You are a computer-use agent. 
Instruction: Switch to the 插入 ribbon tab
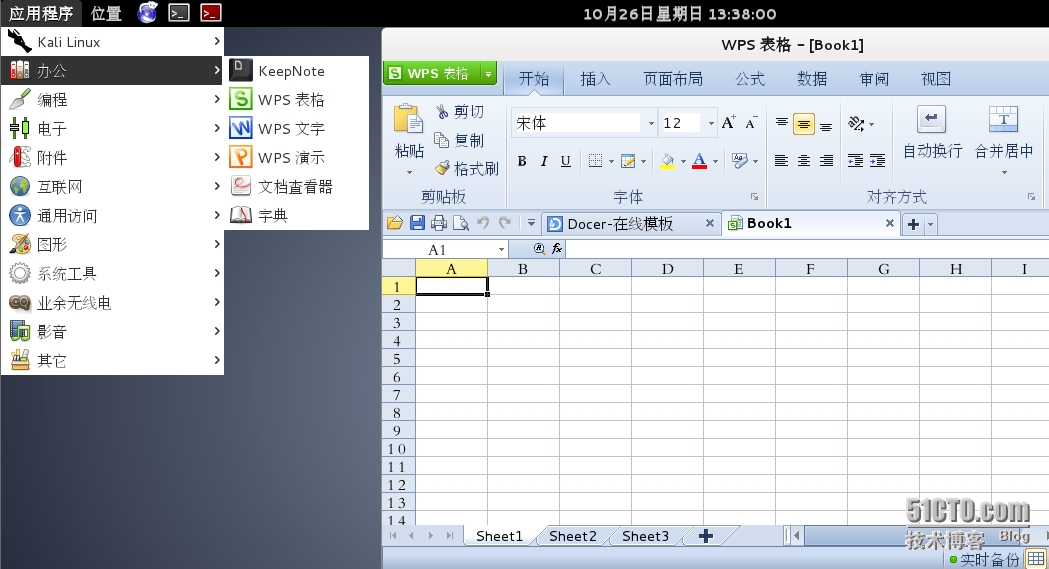(595, 79)
